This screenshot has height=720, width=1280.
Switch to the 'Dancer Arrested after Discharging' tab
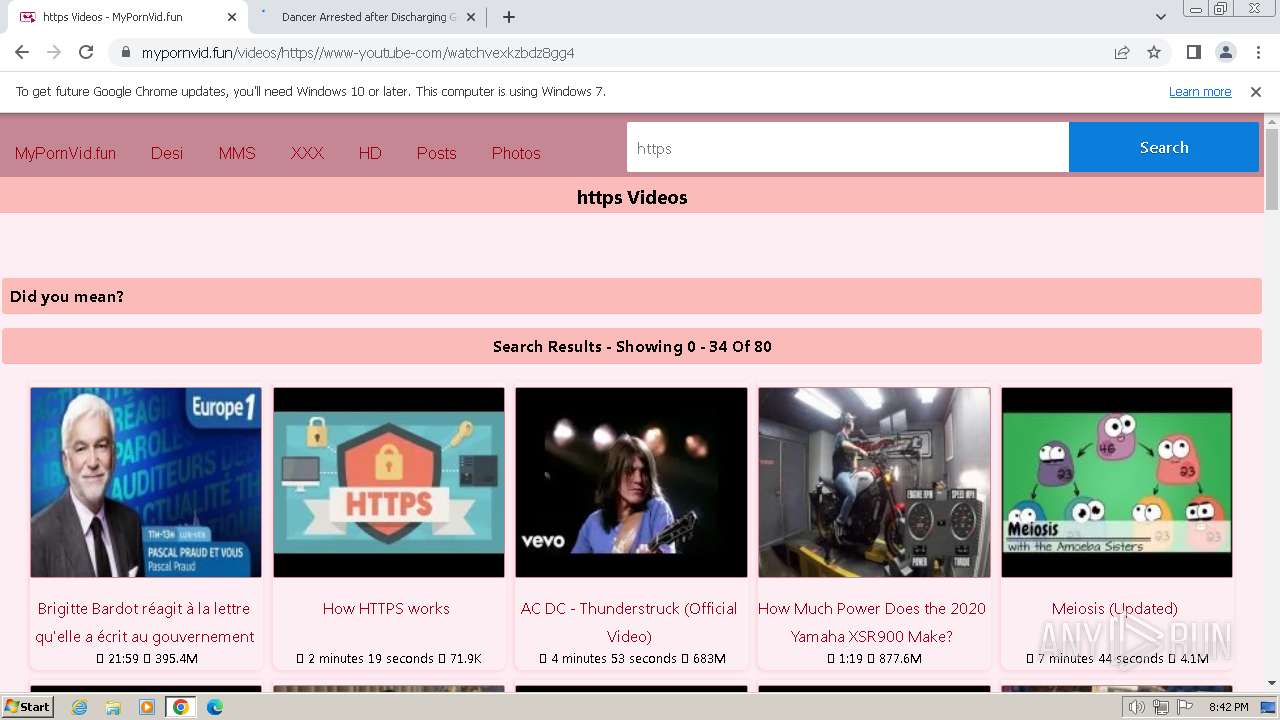pos(368,17)
